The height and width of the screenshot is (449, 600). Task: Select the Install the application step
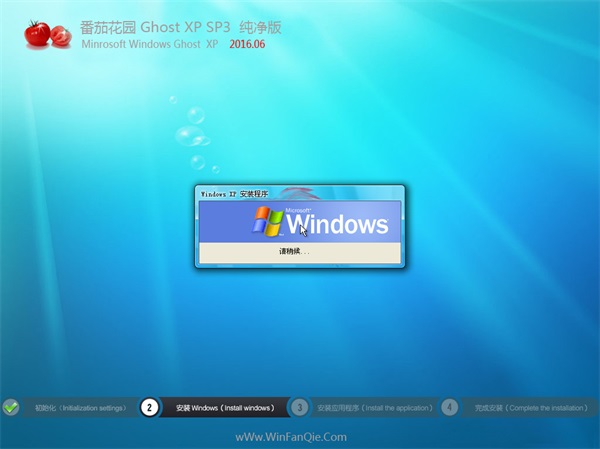[375, 408]
